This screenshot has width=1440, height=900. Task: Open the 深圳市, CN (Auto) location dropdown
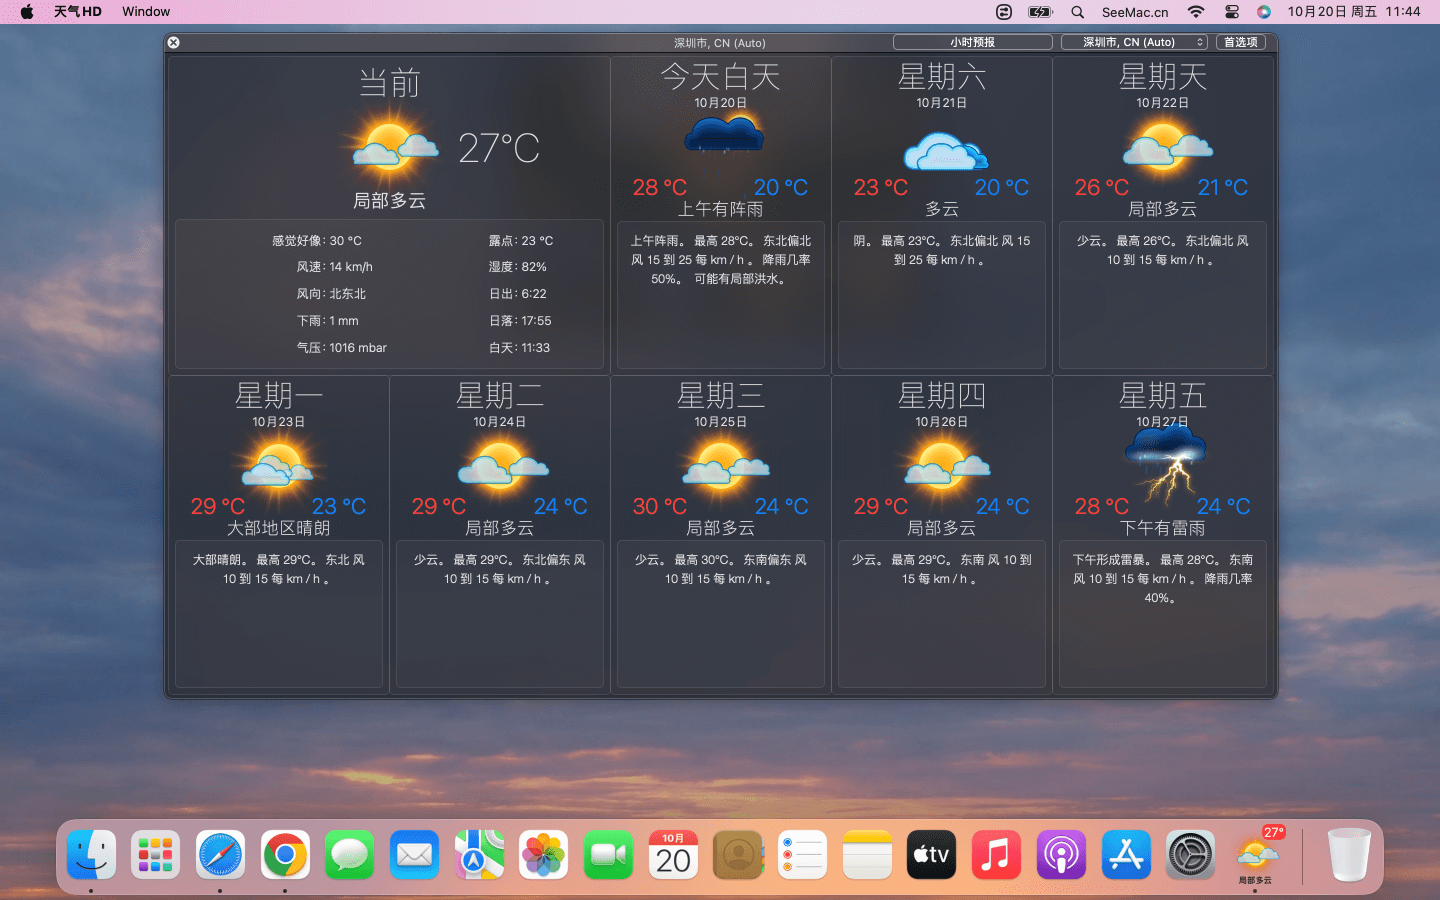coord(1134,42)
